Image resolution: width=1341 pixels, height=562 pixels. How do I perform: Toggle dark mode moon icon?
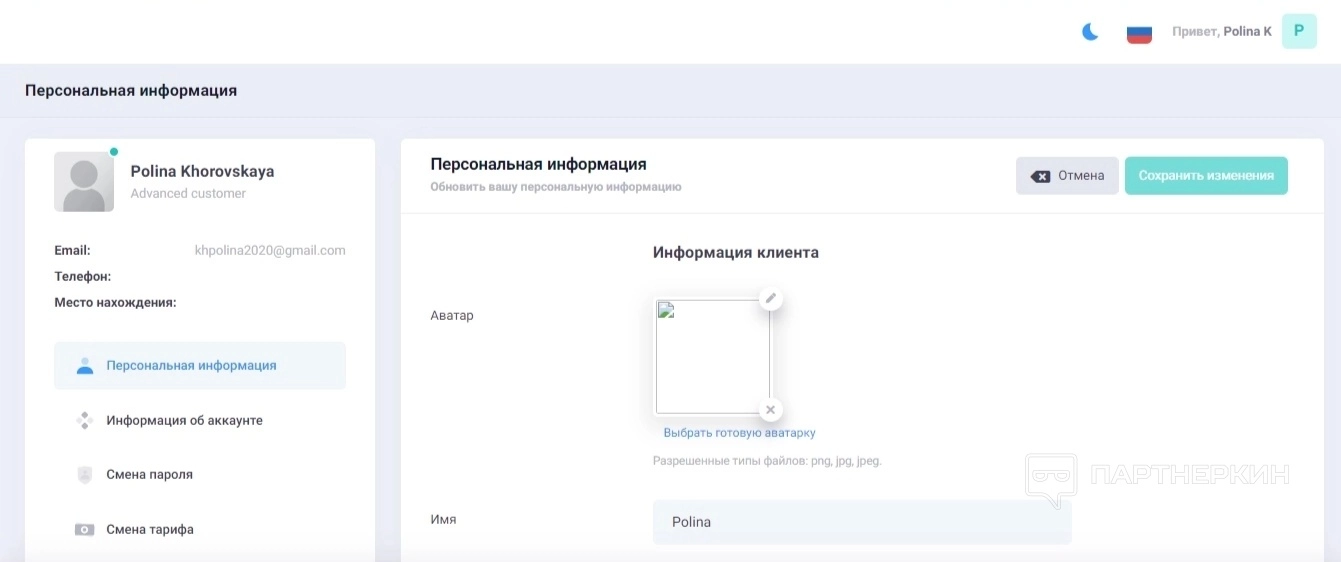(1090, 32)
